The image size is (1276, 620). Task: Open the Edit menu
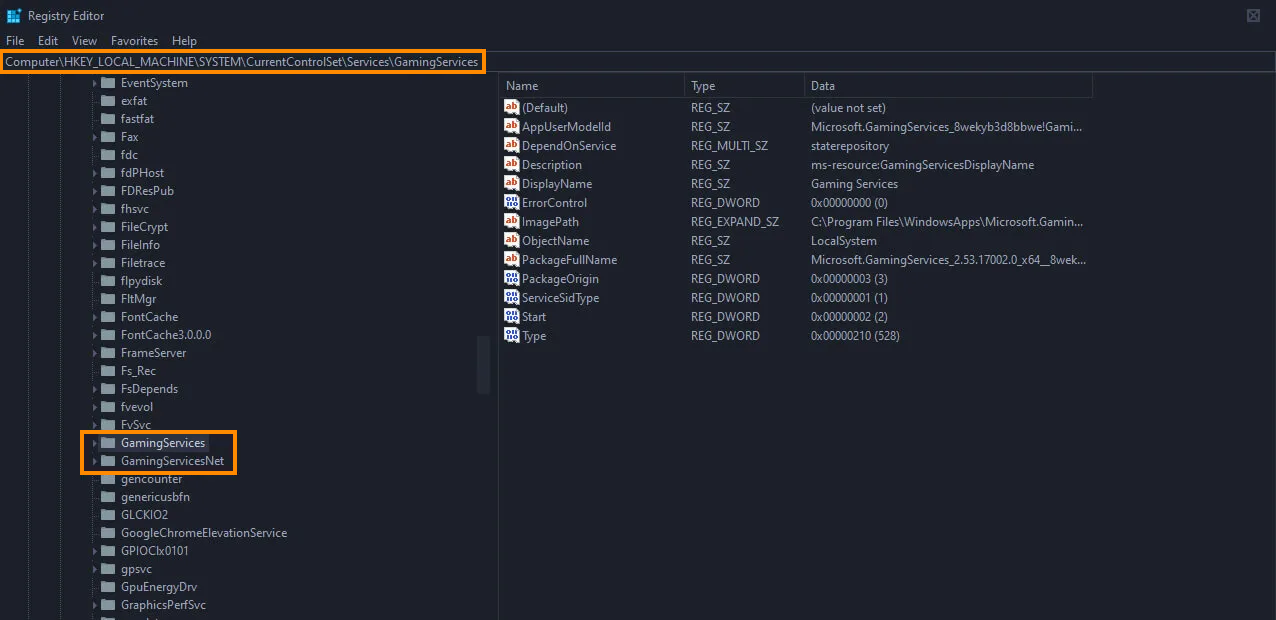(x=48, y=41)
